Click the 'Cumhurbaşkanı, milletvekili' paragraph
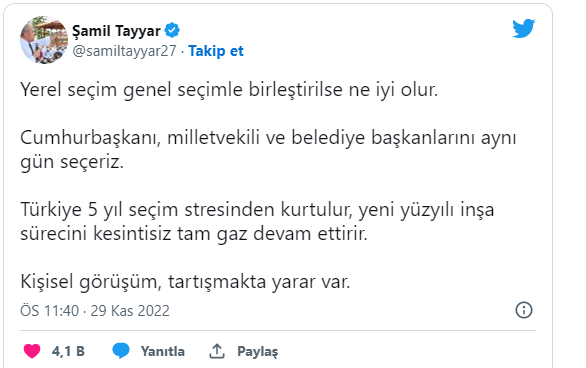The height and width of the screenshot is (368, 586). click(268, 150)
